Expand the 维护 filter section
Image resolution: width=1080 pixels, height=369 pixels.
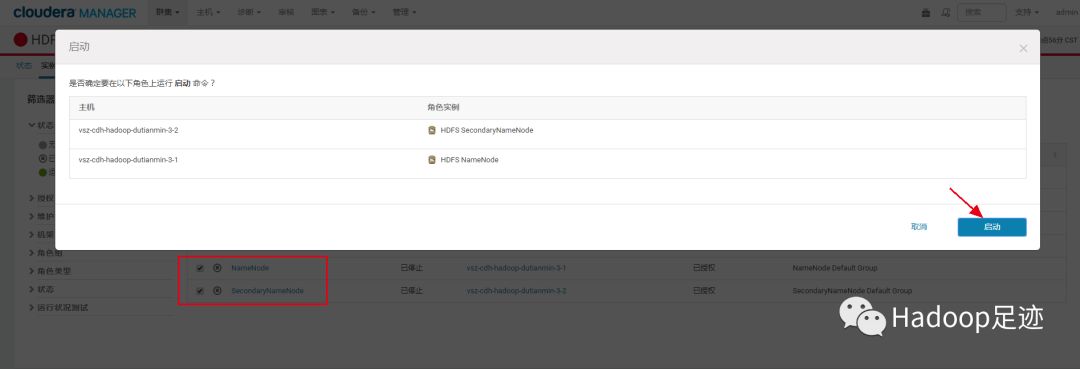(41, 216)
